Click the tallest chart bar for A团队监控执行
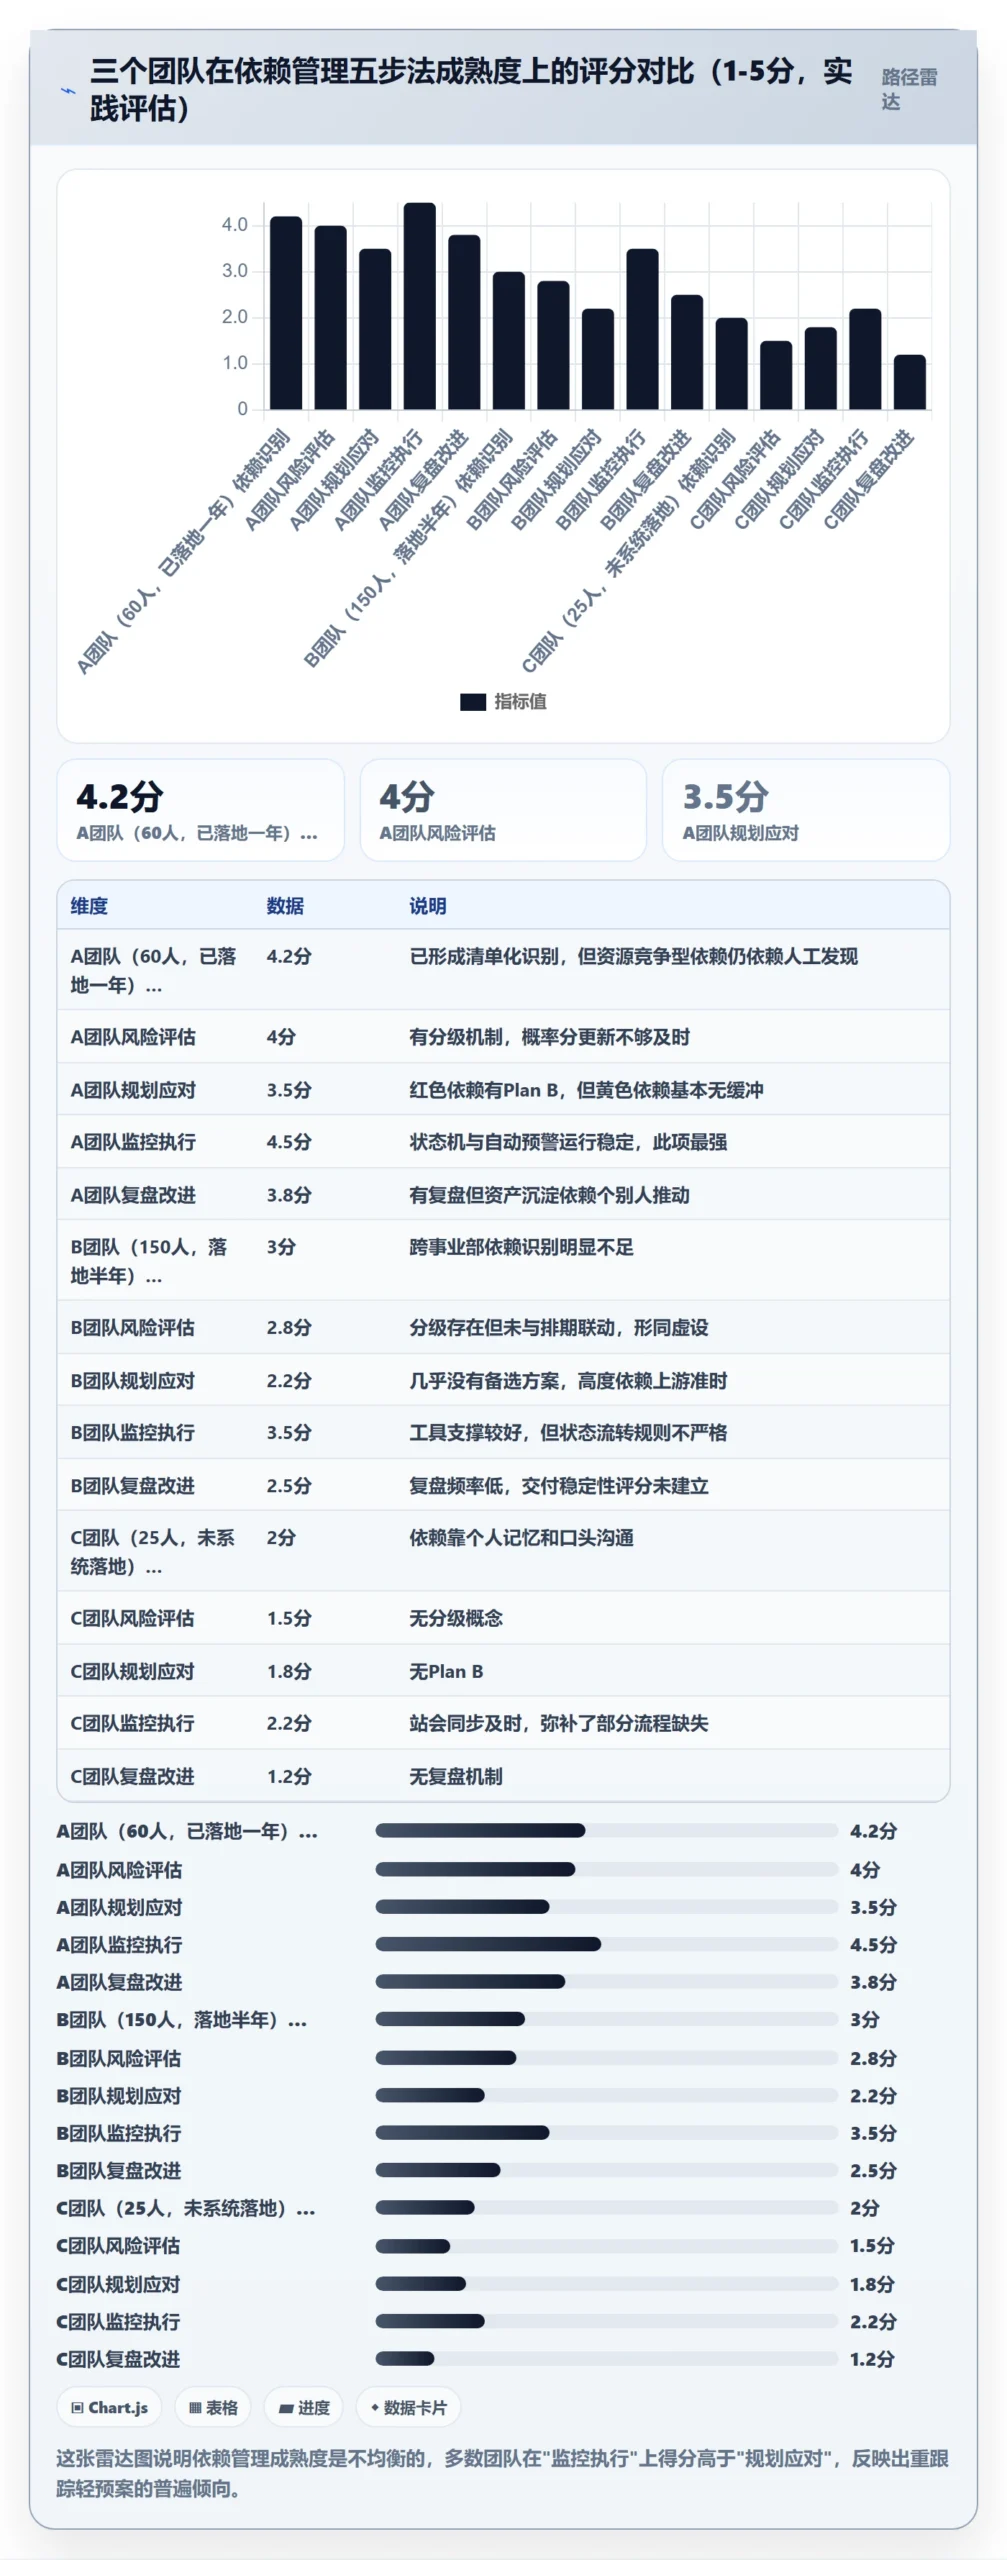 [x=419, y=306]
